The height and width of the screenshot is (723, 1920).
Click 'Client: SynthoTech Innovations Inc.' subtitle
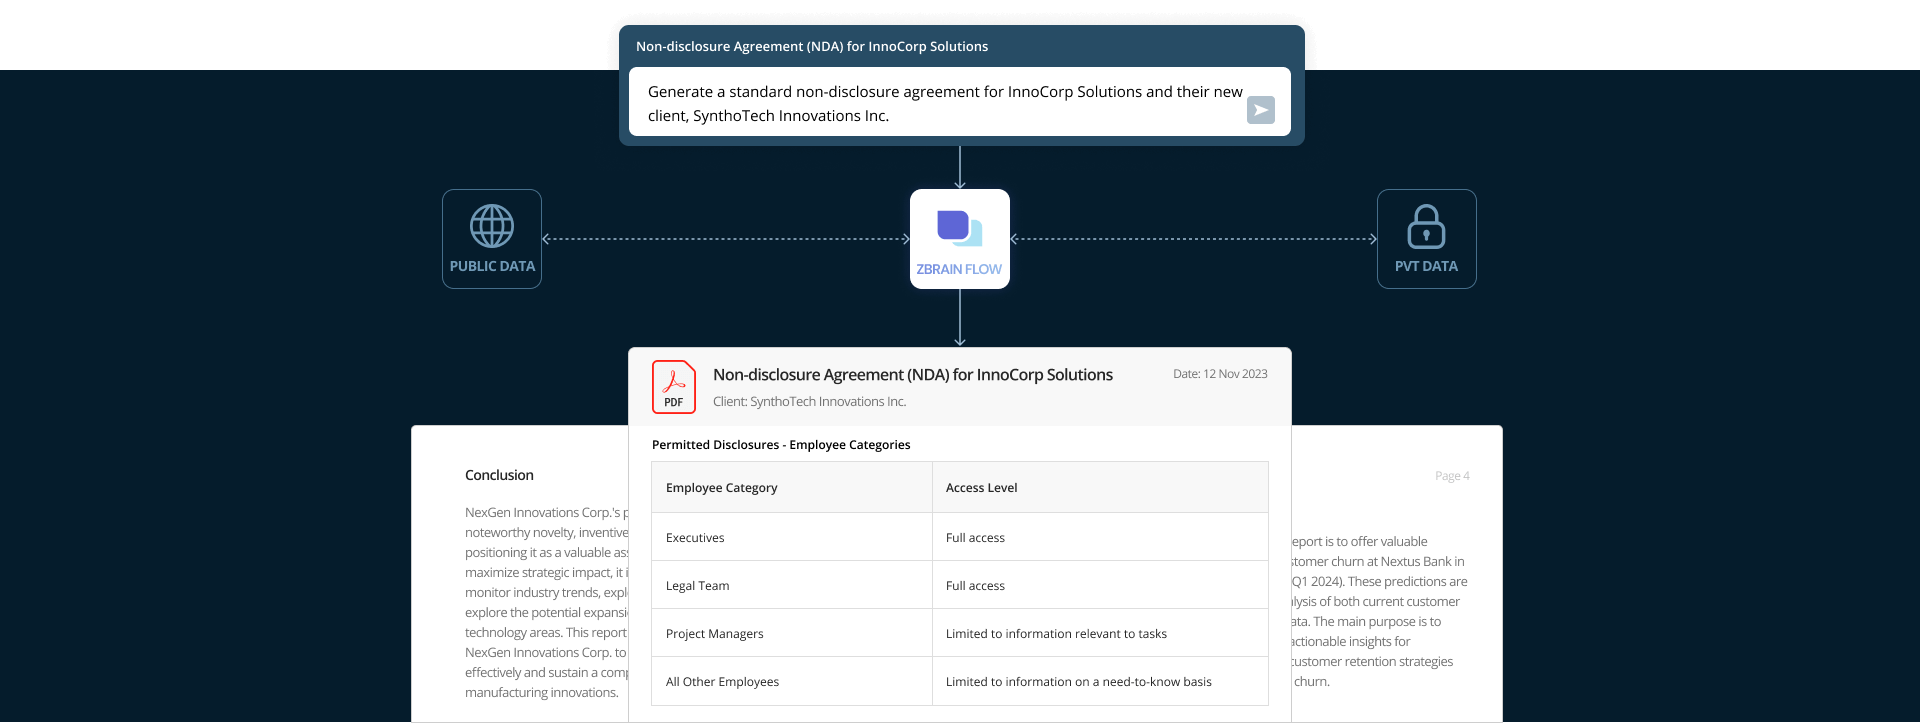pyautogui.click(x=809, y=402)
